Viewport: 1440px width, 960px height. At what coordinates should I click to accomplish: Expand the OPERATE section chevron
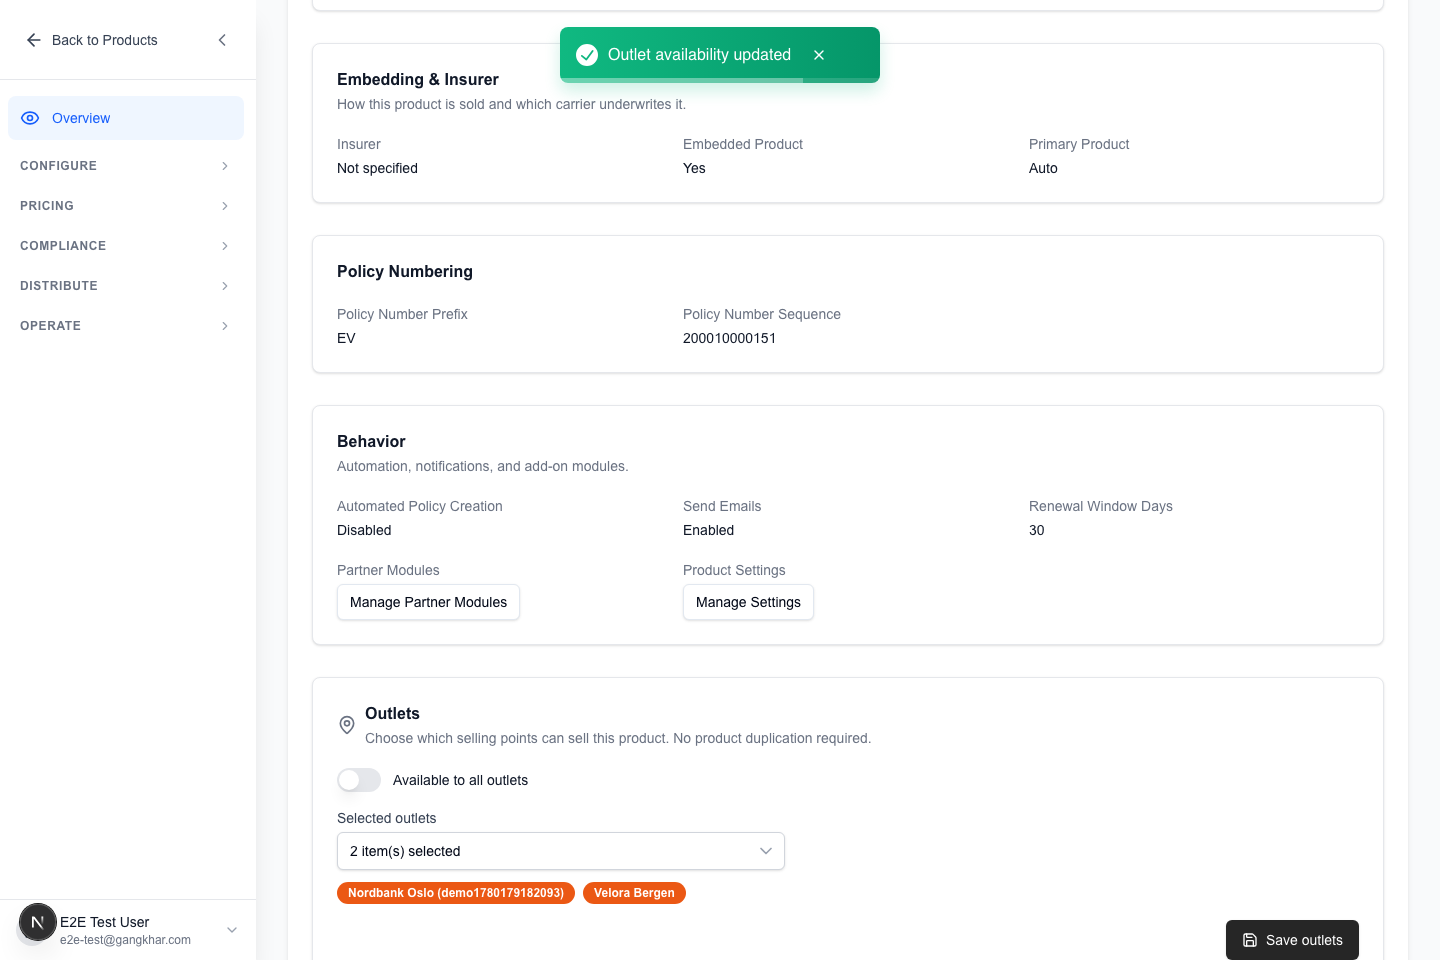point(225,326)
